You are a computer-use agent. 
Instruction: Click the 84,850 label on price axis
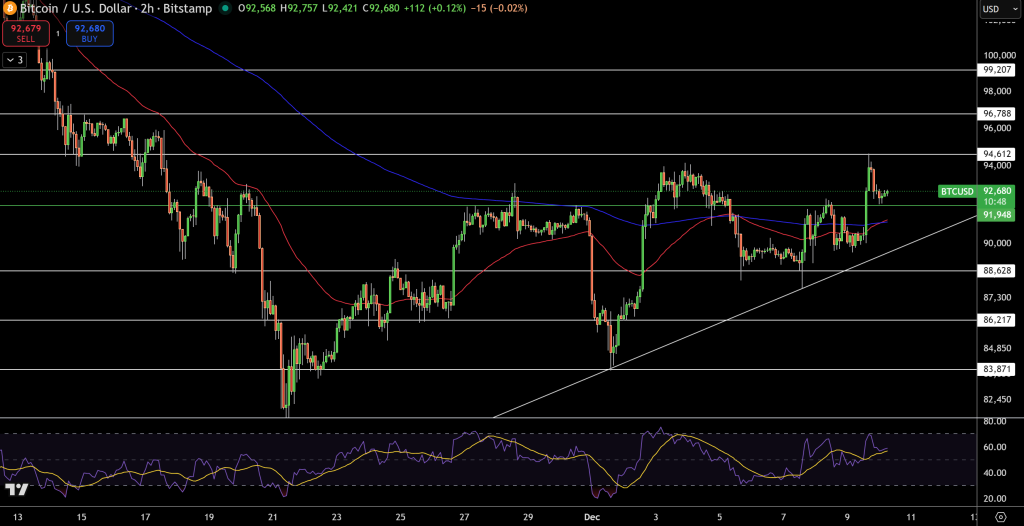point(997,348)
